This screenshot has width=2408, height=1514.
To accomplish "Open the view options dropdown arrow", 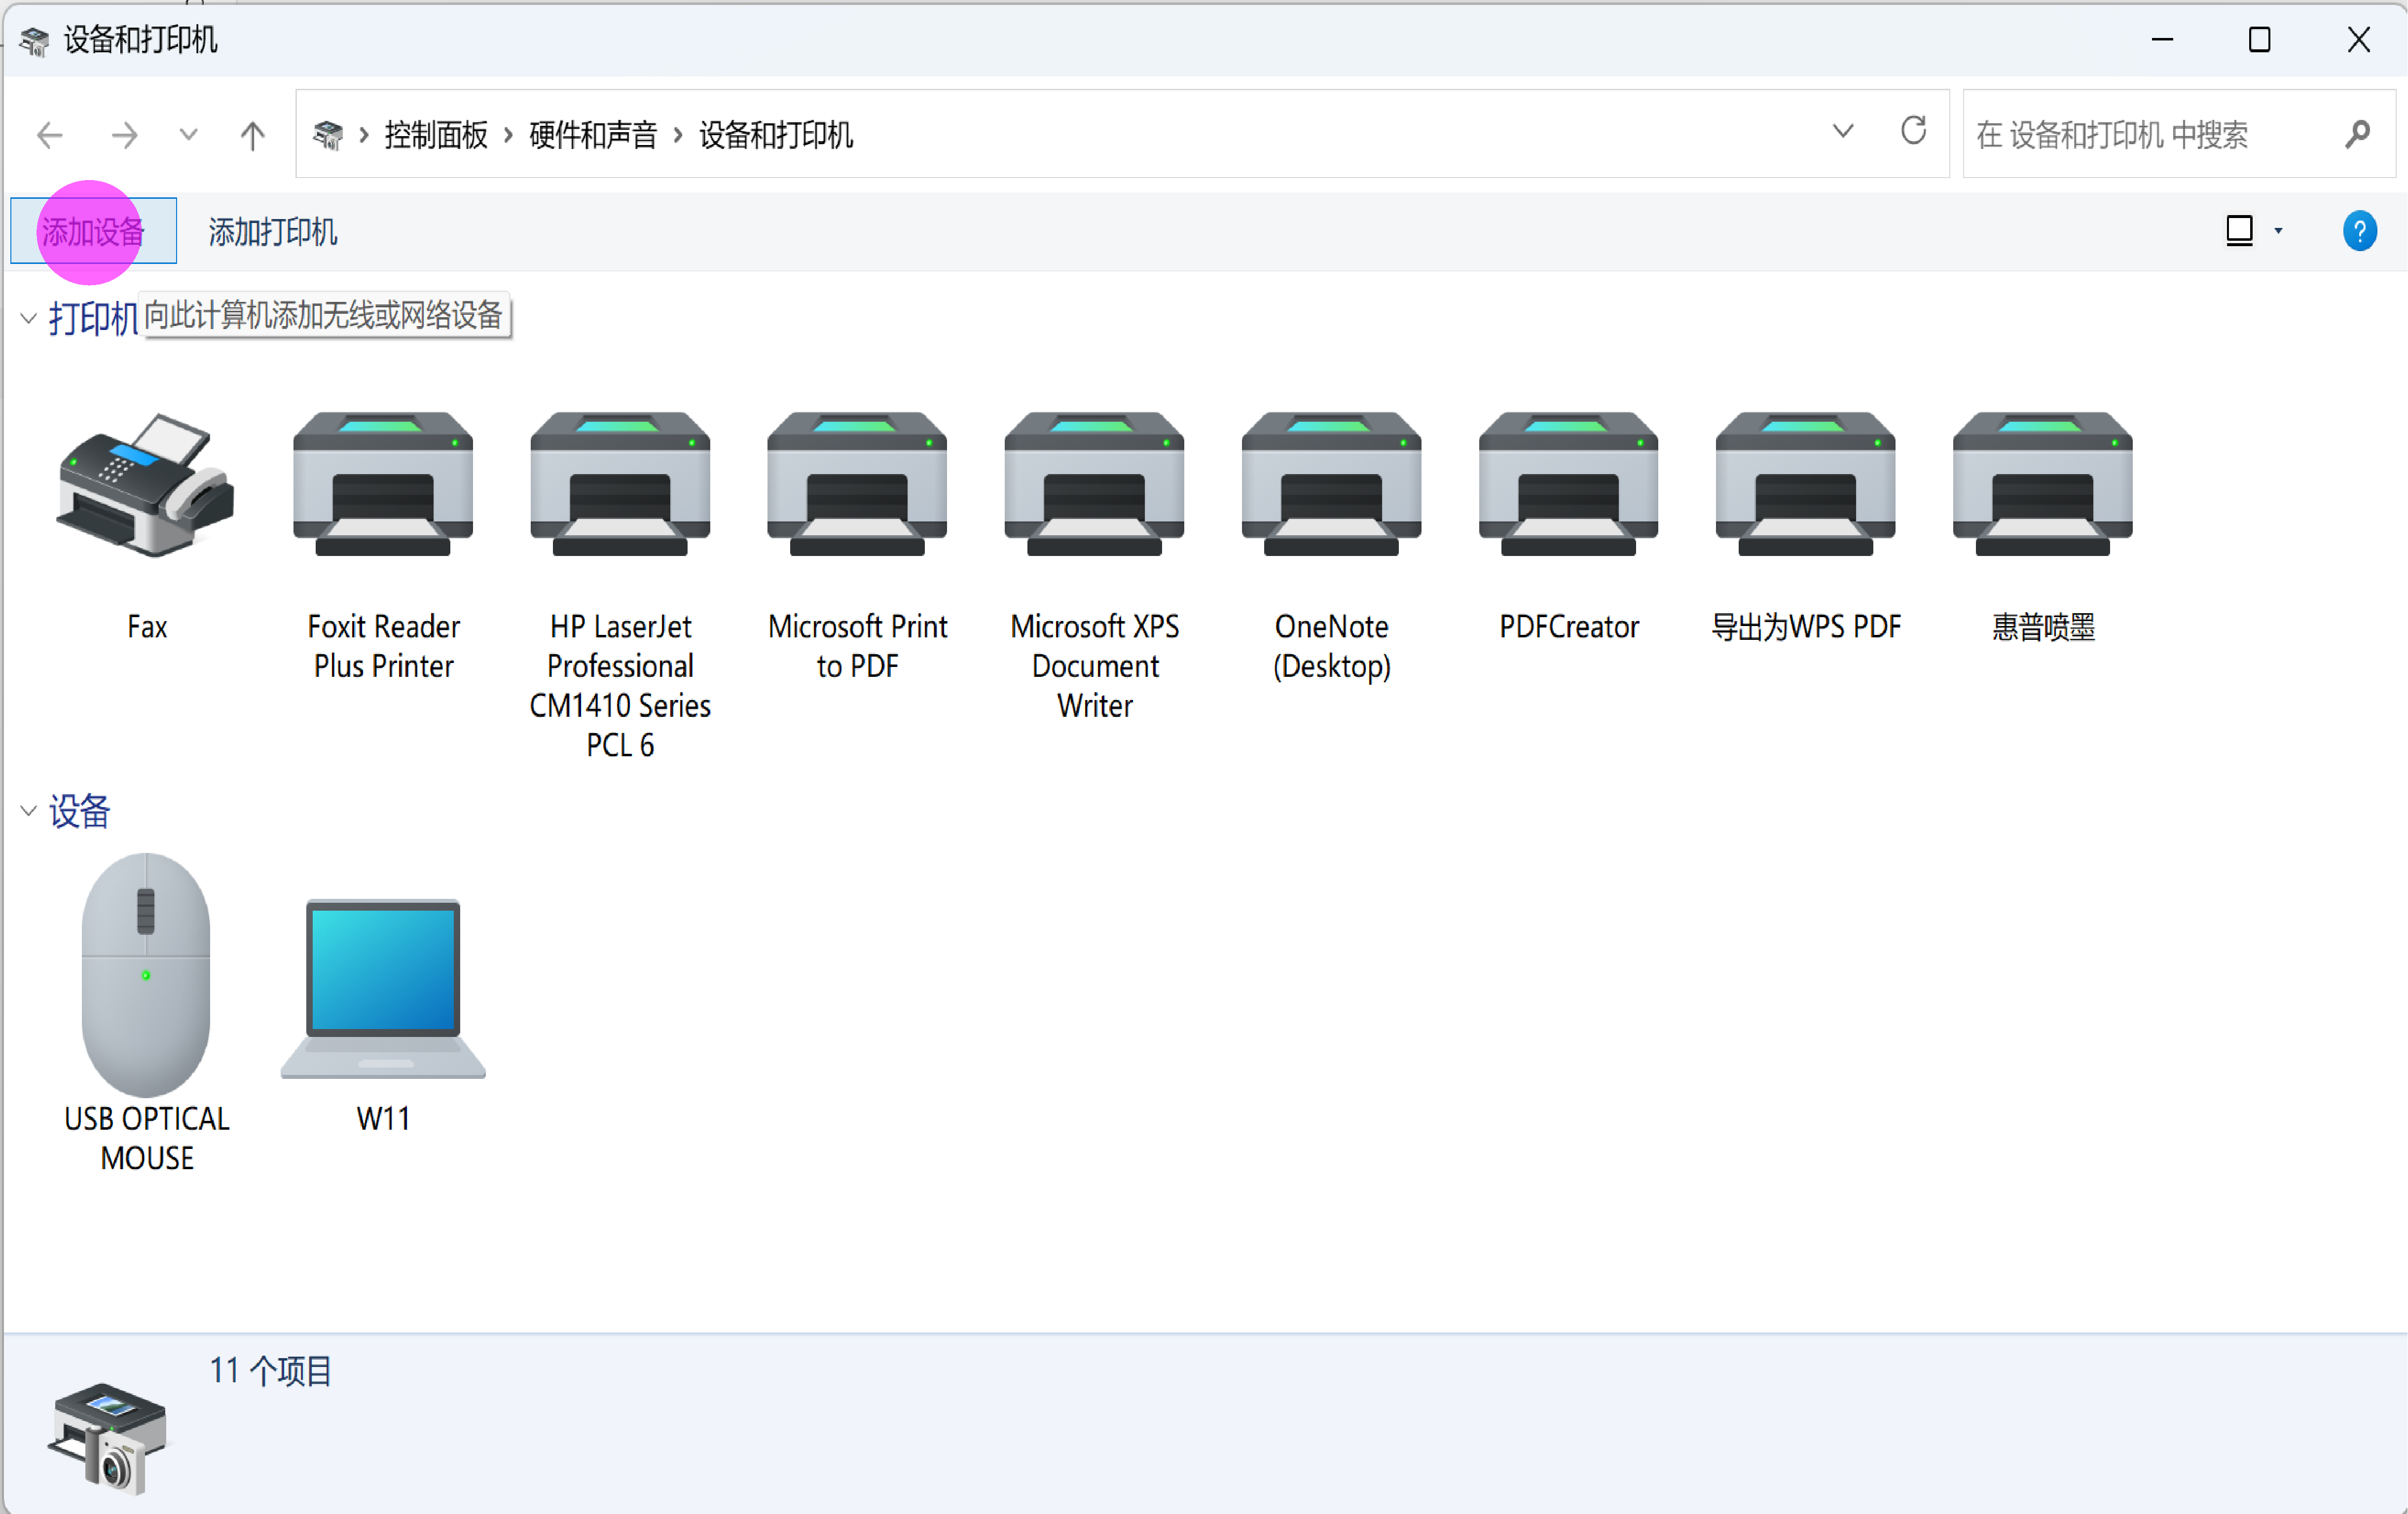I will click(x=2278, y=231).
